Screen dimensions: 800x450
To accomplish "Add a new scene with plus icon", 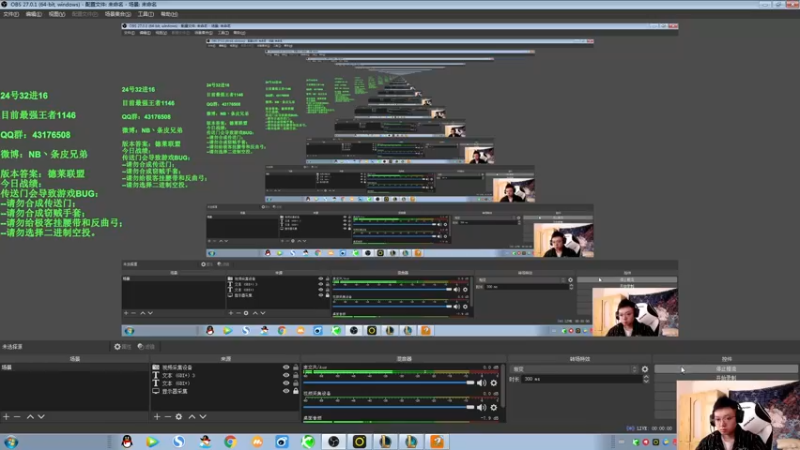I will click(6, 417).
